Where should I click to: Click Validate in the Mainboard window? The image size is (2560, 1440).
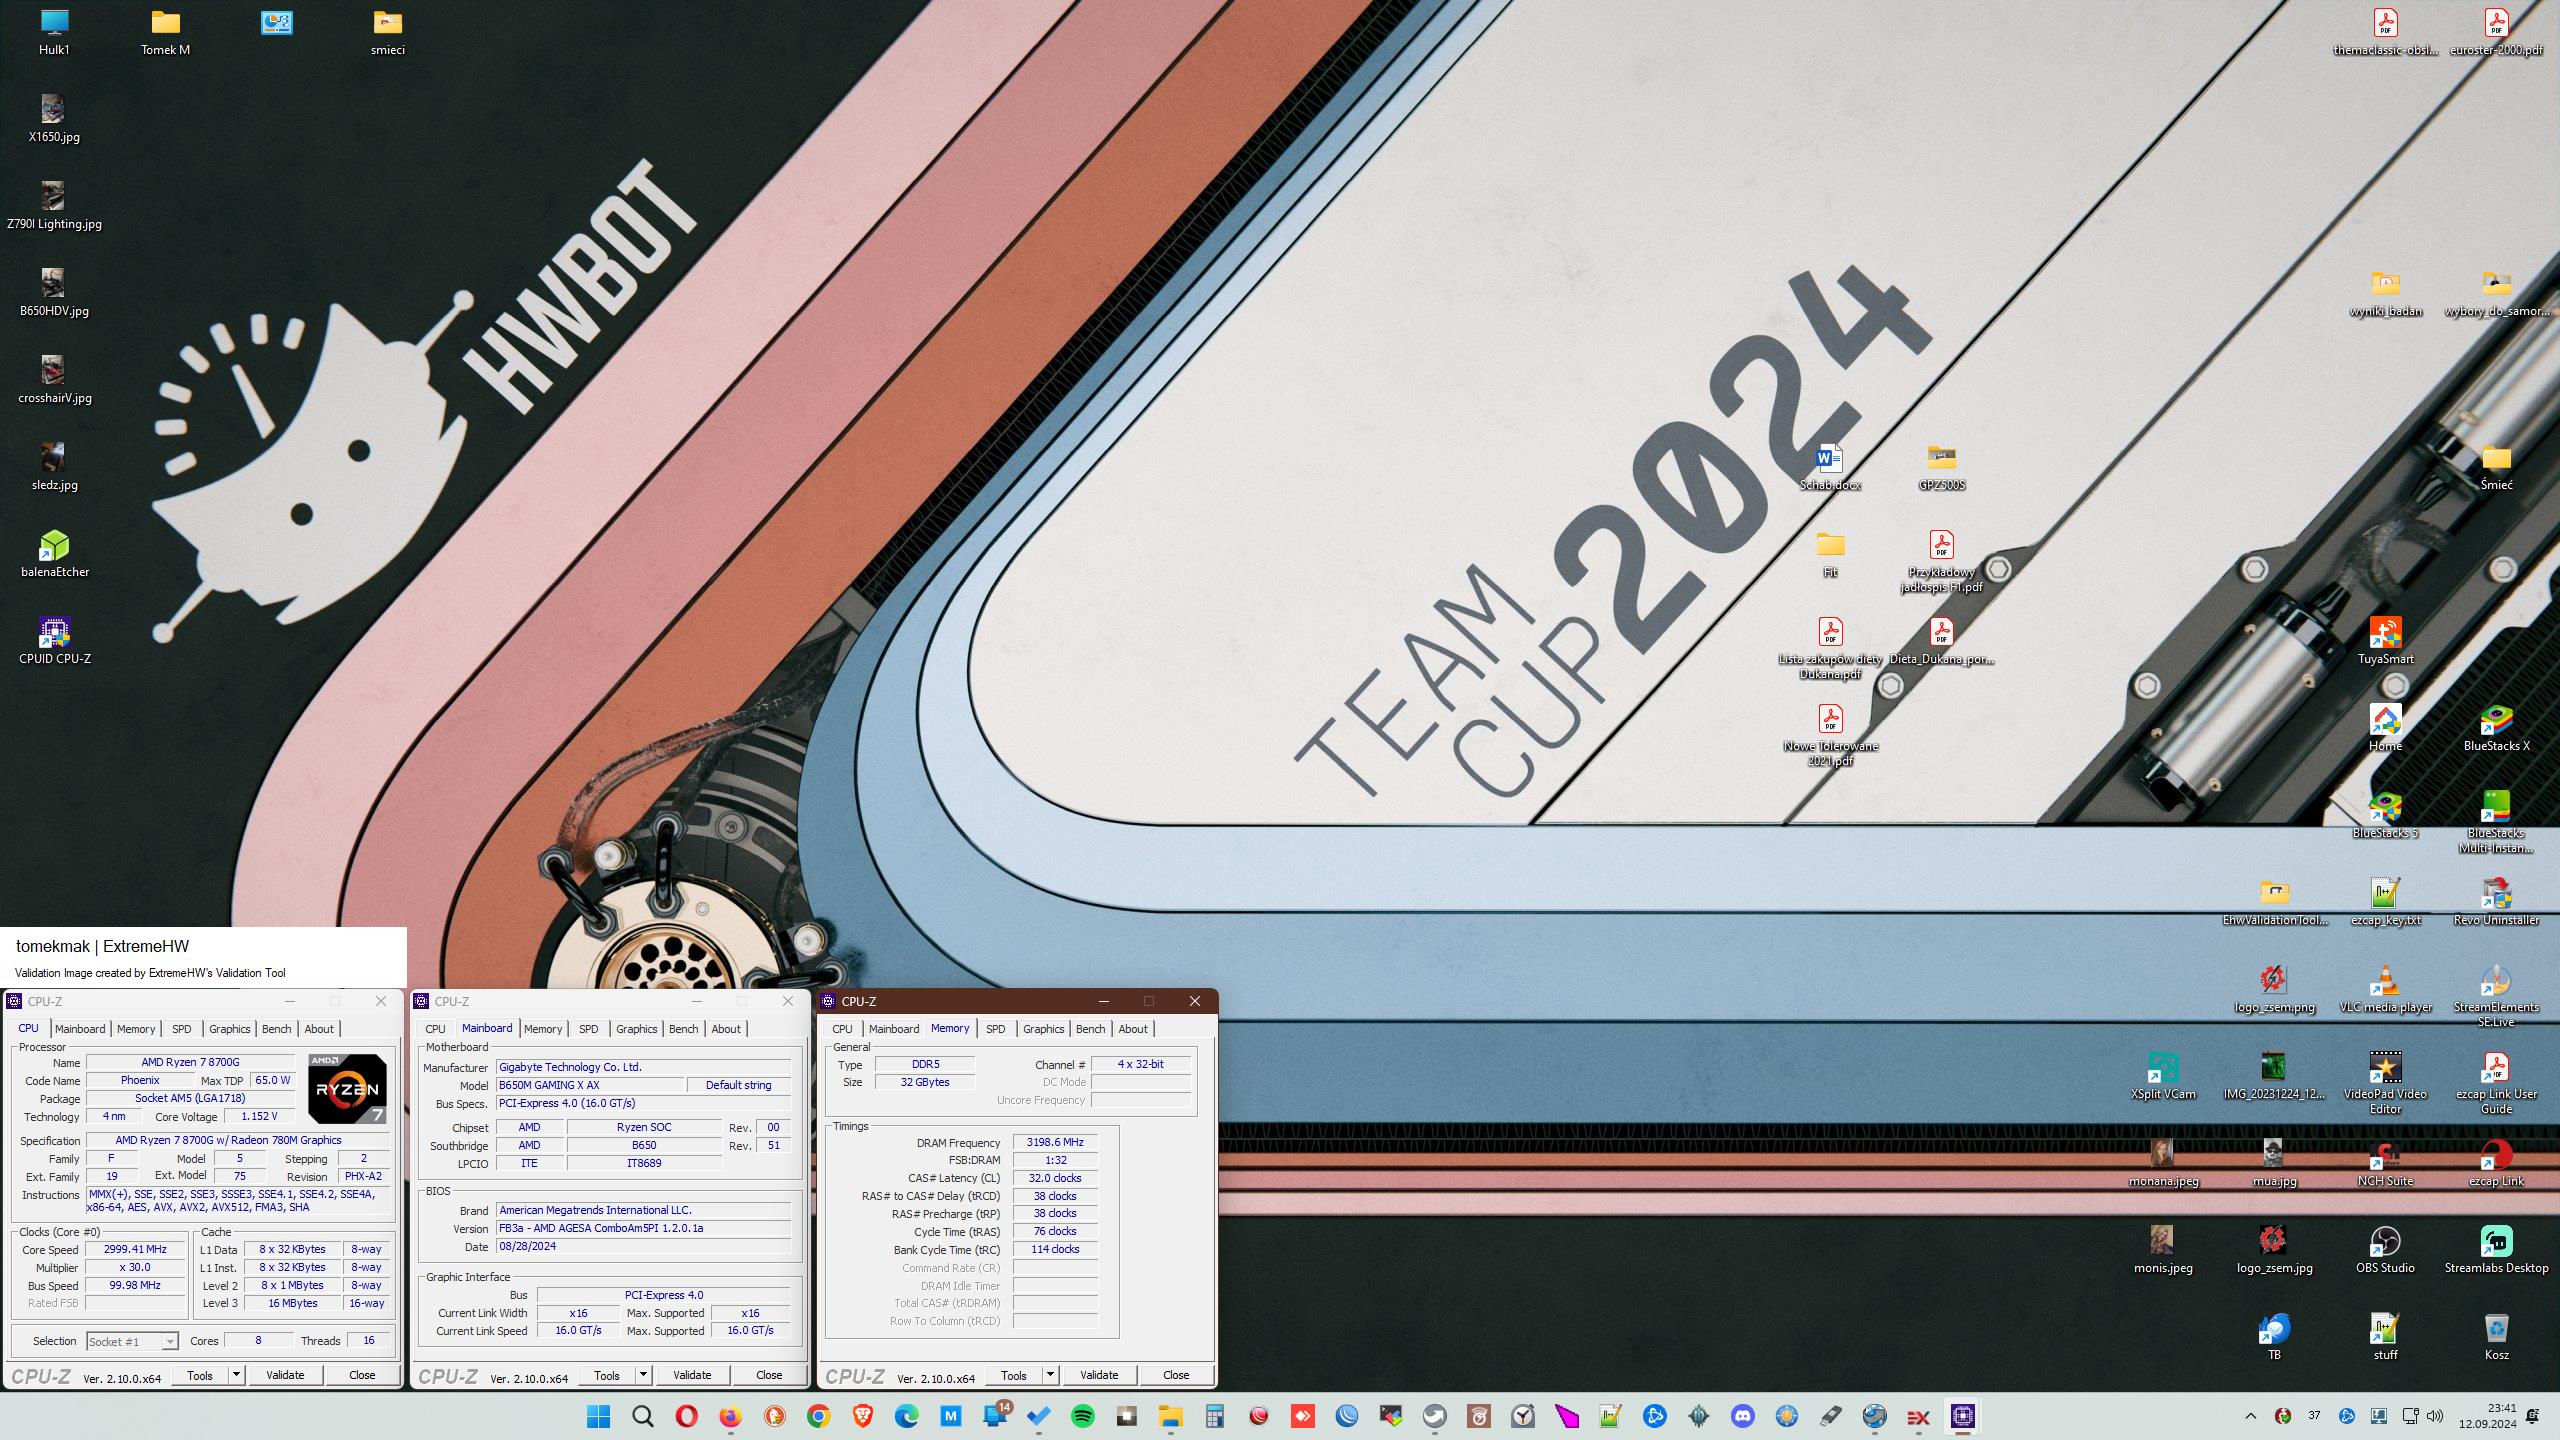[692, 1375]
